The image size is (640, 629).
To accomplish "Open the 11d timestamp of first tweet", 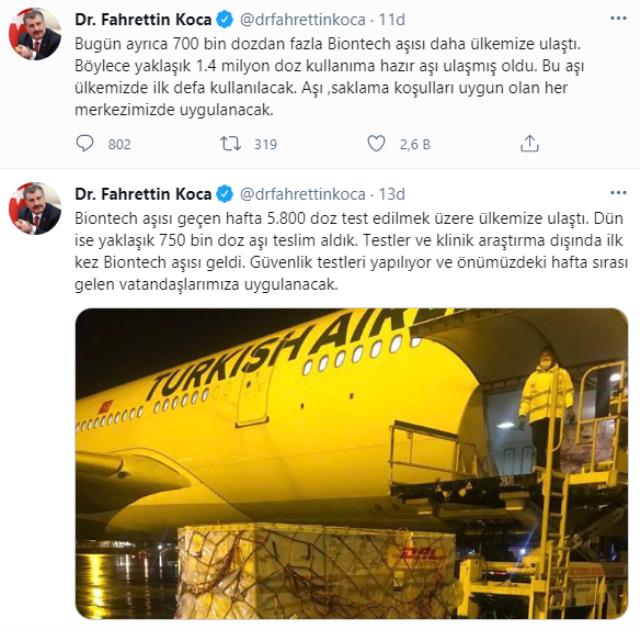I will [392, 19].
